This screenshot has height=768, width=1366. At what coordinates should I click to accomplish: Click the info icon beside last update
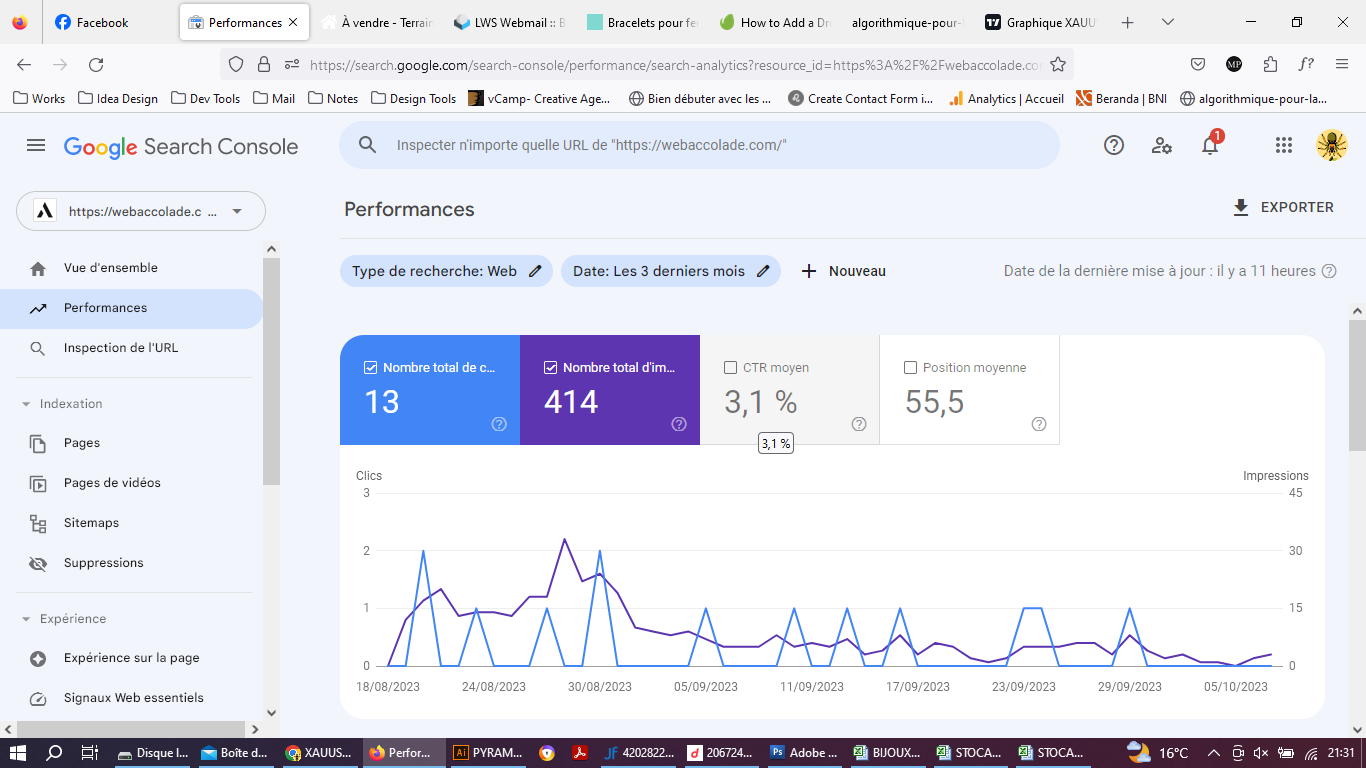(1329, 271)
